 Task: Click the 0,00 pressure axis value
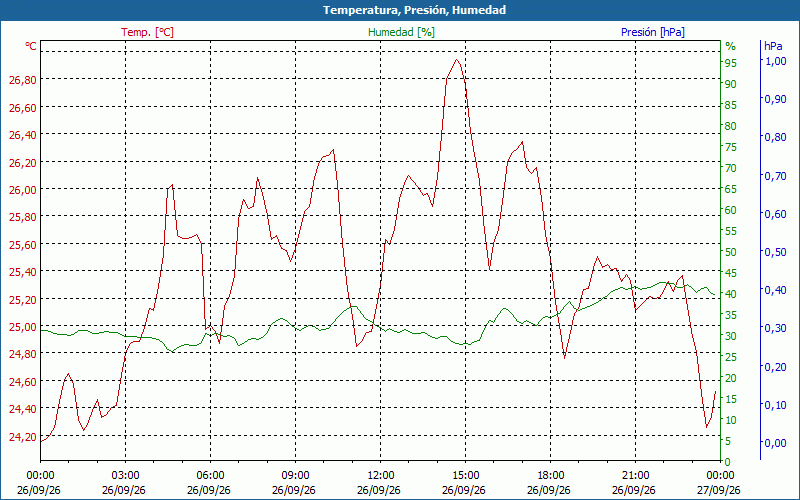(x=776, y=443)
